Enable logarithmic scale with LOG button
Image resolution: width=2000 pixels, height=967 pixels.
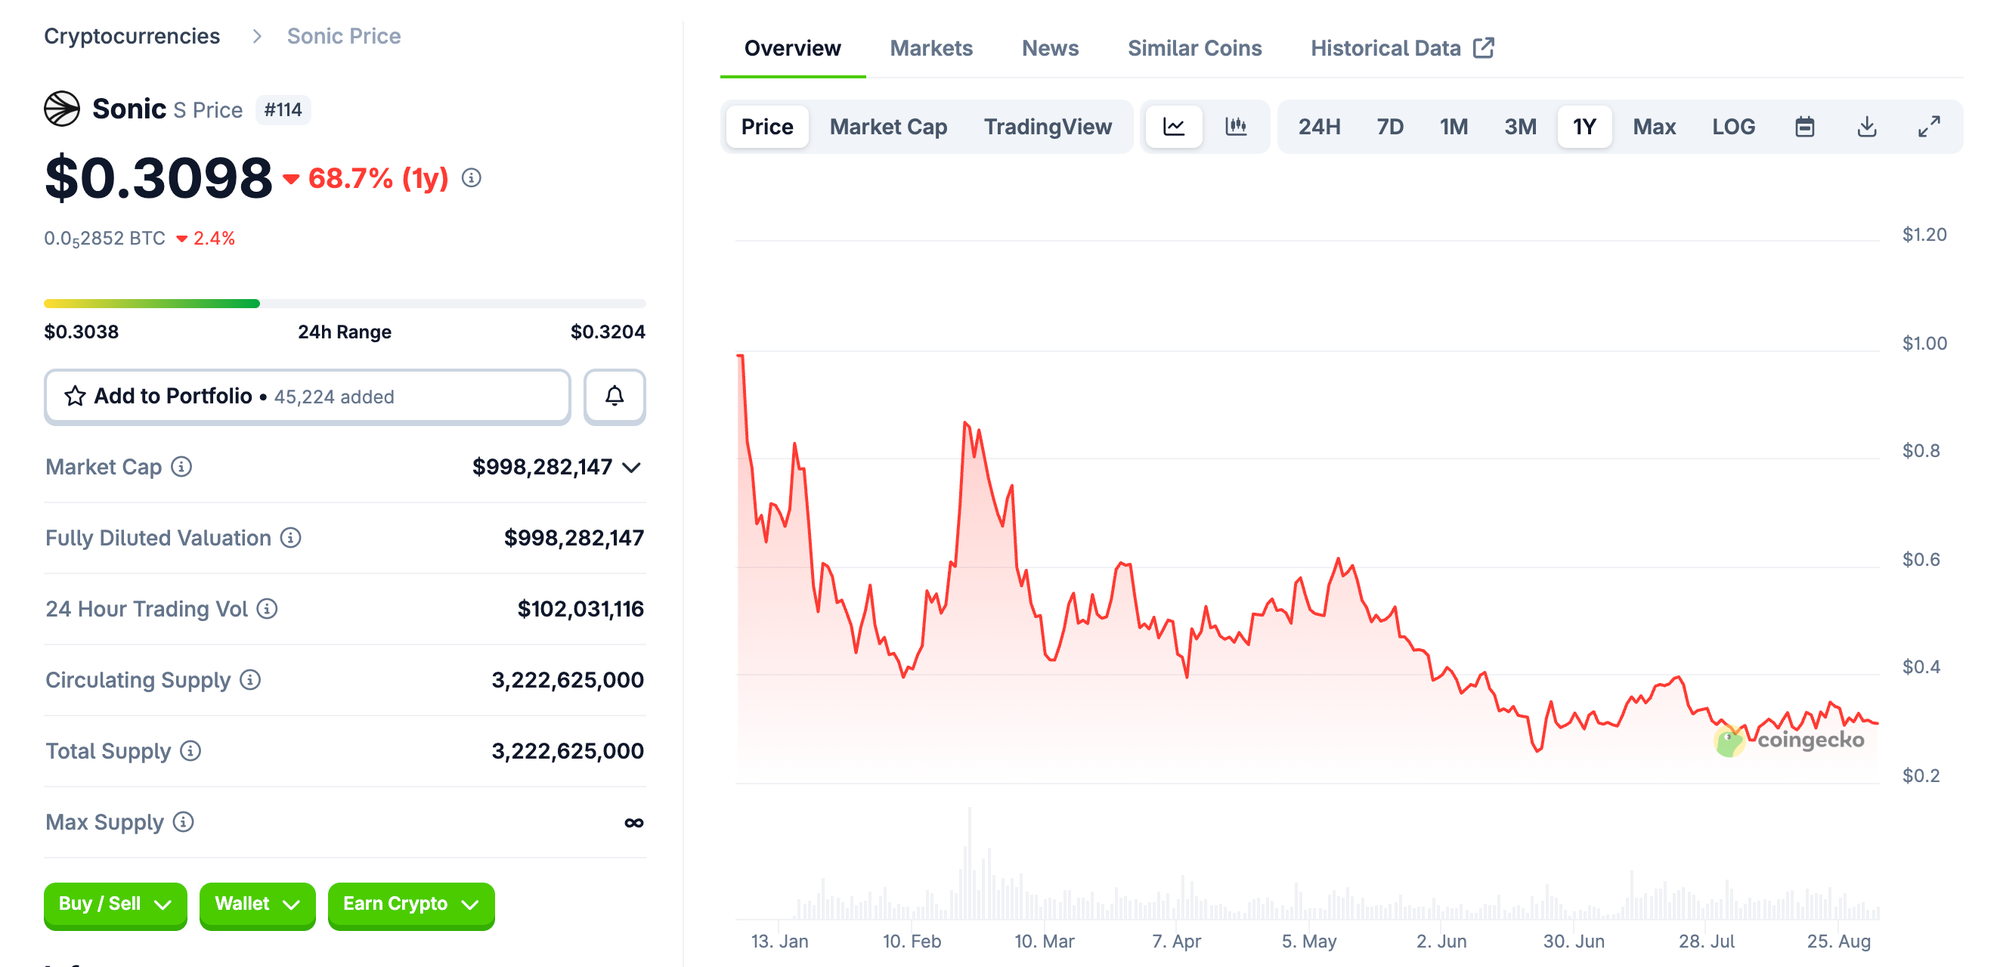coord(1734,127)
